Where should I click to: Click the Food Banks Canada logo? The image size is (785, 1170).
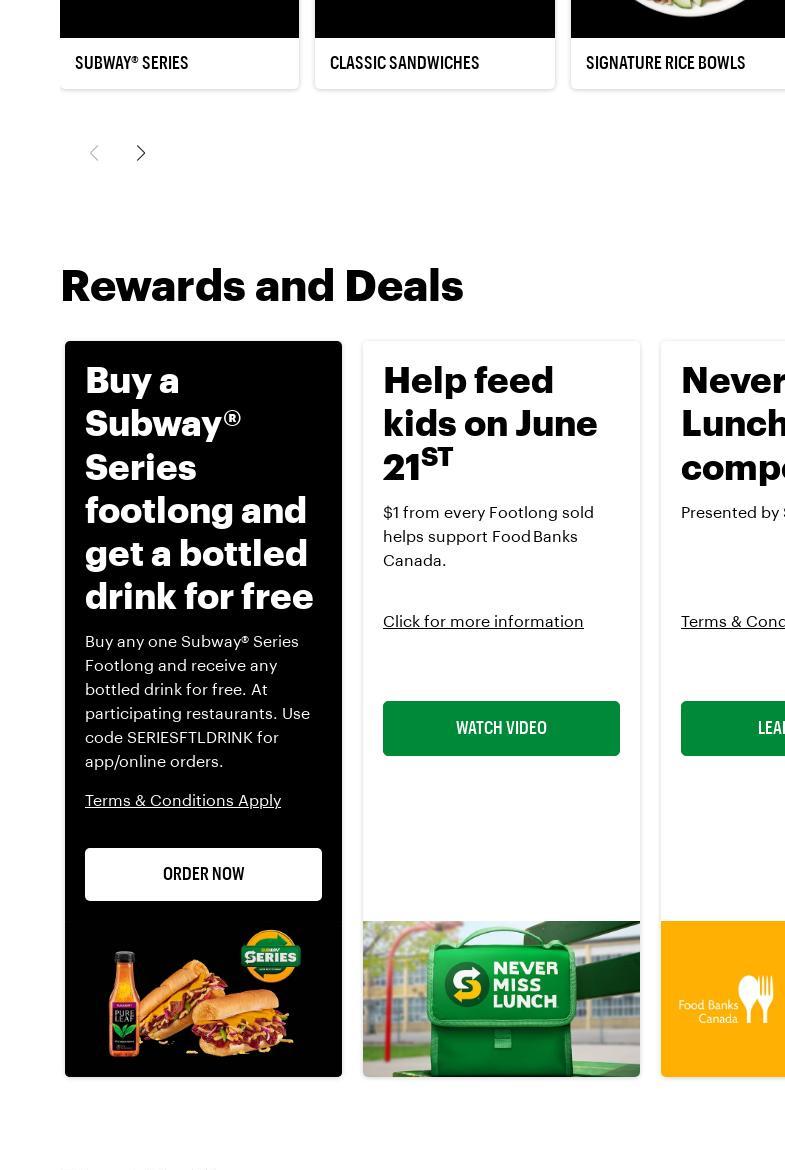tap(726, 999)
